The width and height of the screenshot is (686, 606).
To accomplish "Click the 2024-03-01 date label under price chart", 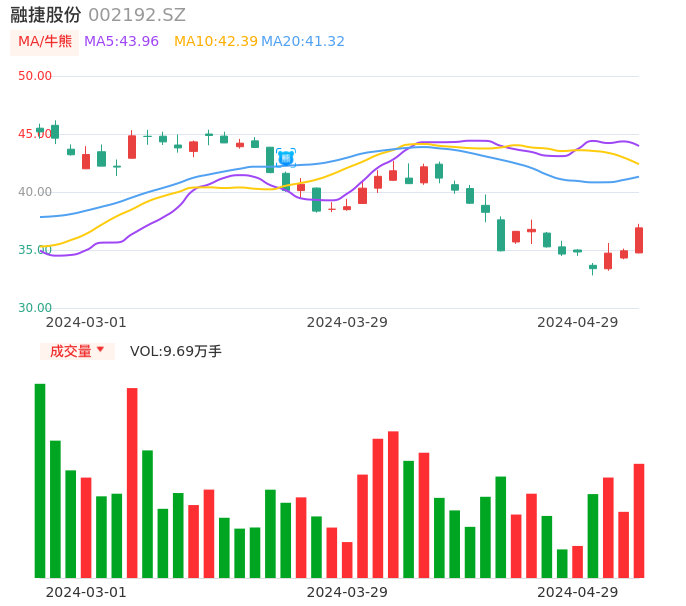I will [86, 322].
